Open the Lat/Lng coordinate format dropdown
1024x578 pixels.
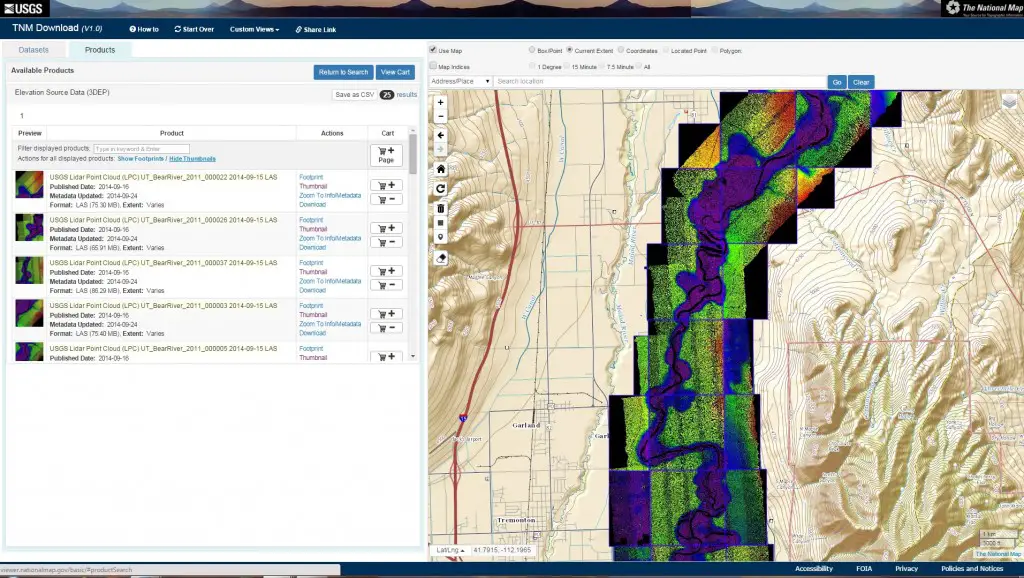pos(451,550)
